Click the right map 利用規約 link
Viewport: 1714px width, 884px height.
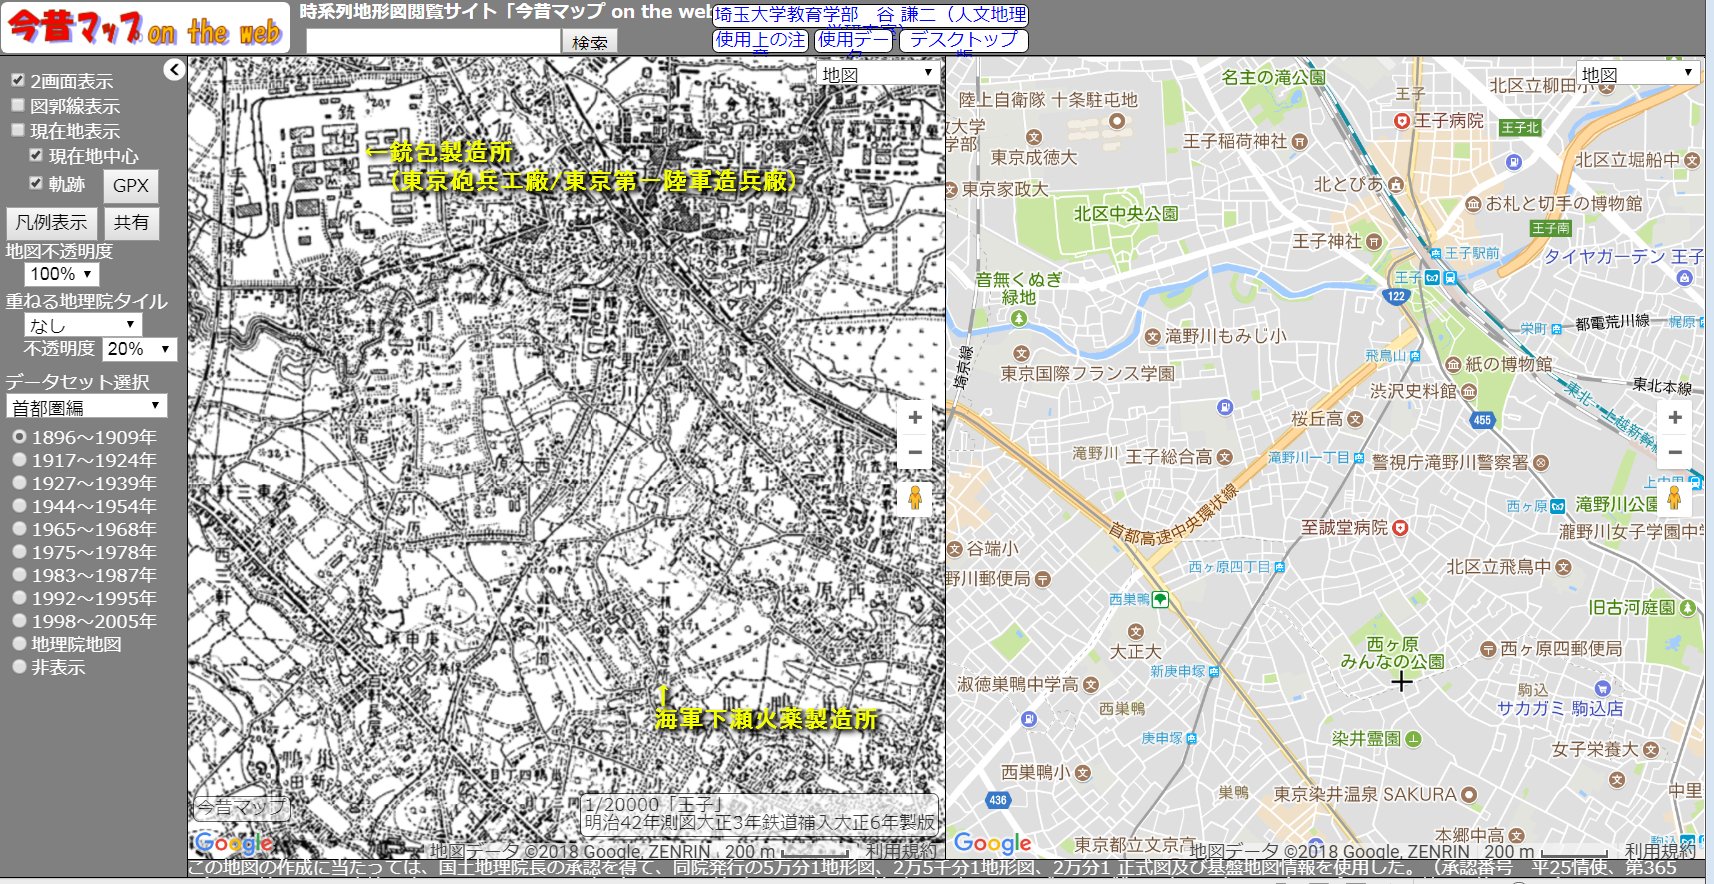tap(1661, 851)
